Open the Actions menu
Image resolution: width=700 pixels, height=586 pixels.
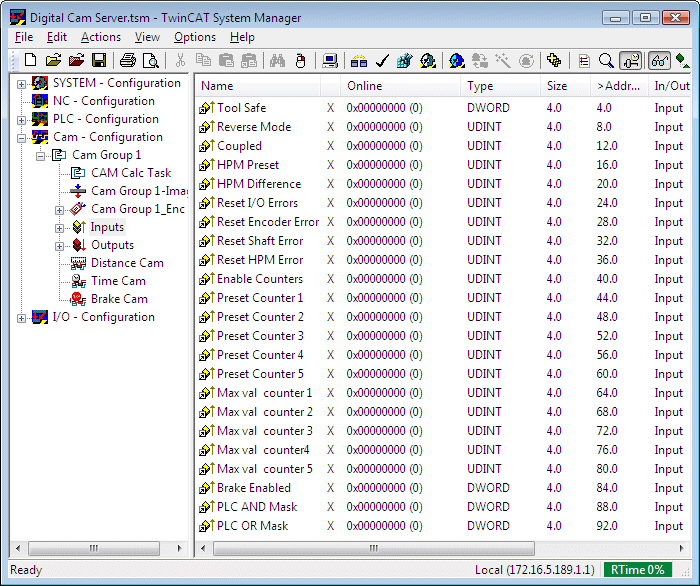click(100, 37)
